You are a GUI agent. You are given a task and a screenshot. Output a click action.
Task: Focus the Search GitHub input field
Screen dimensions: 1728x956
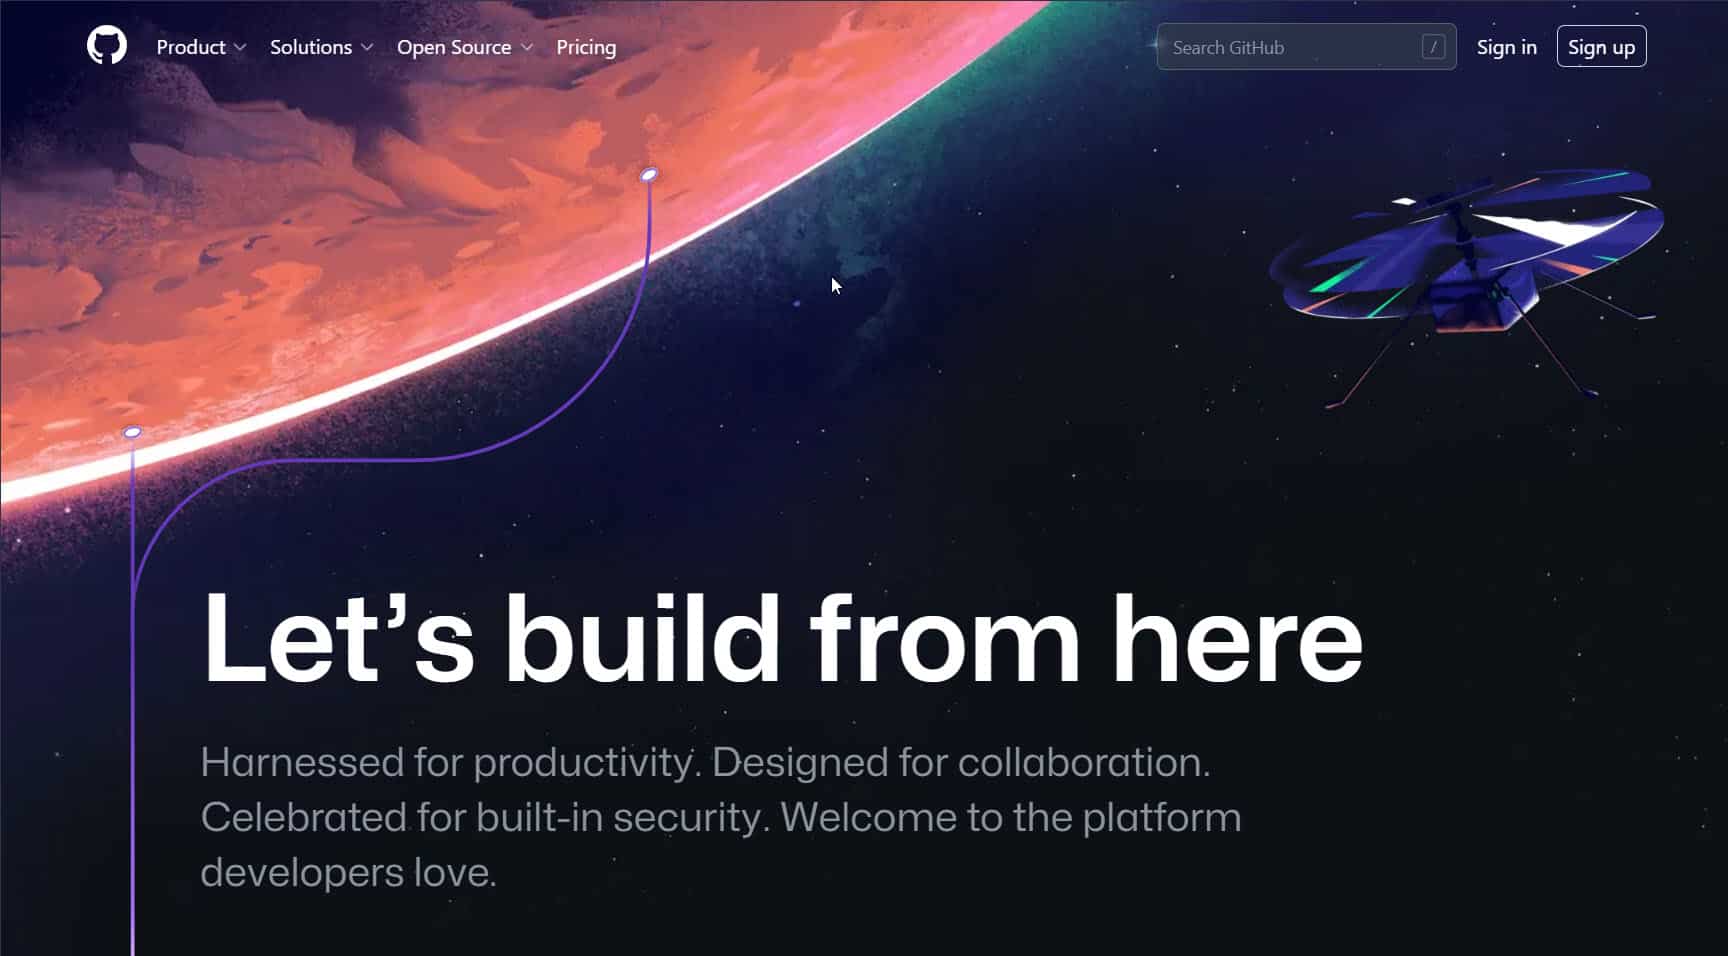(x=1306, y=47)
